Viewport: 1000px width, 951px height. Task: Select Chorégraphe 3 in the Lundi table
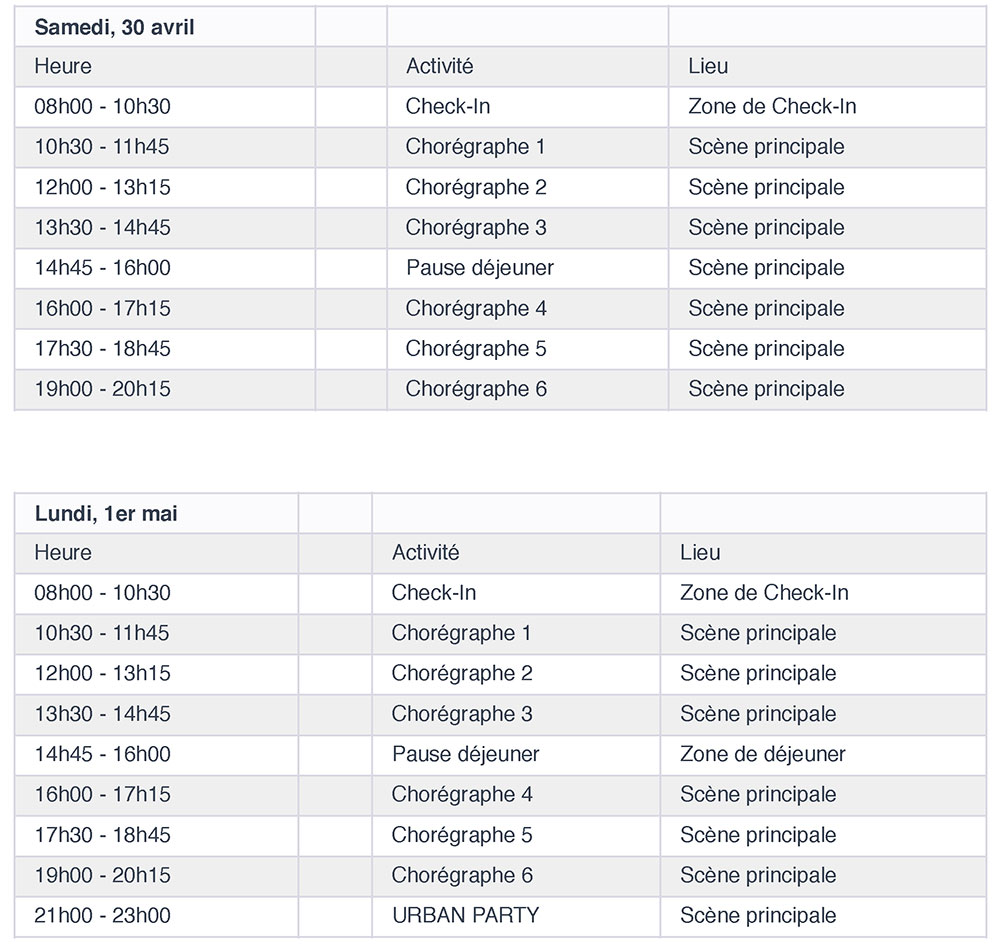click(462, 714)
